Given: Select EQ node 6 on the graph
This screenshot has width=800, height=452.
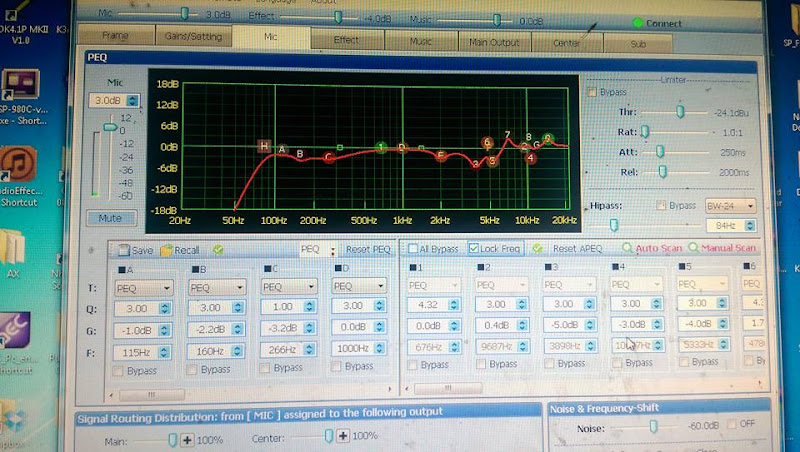Looking at the screenshot, I should [x=487, y=142].
